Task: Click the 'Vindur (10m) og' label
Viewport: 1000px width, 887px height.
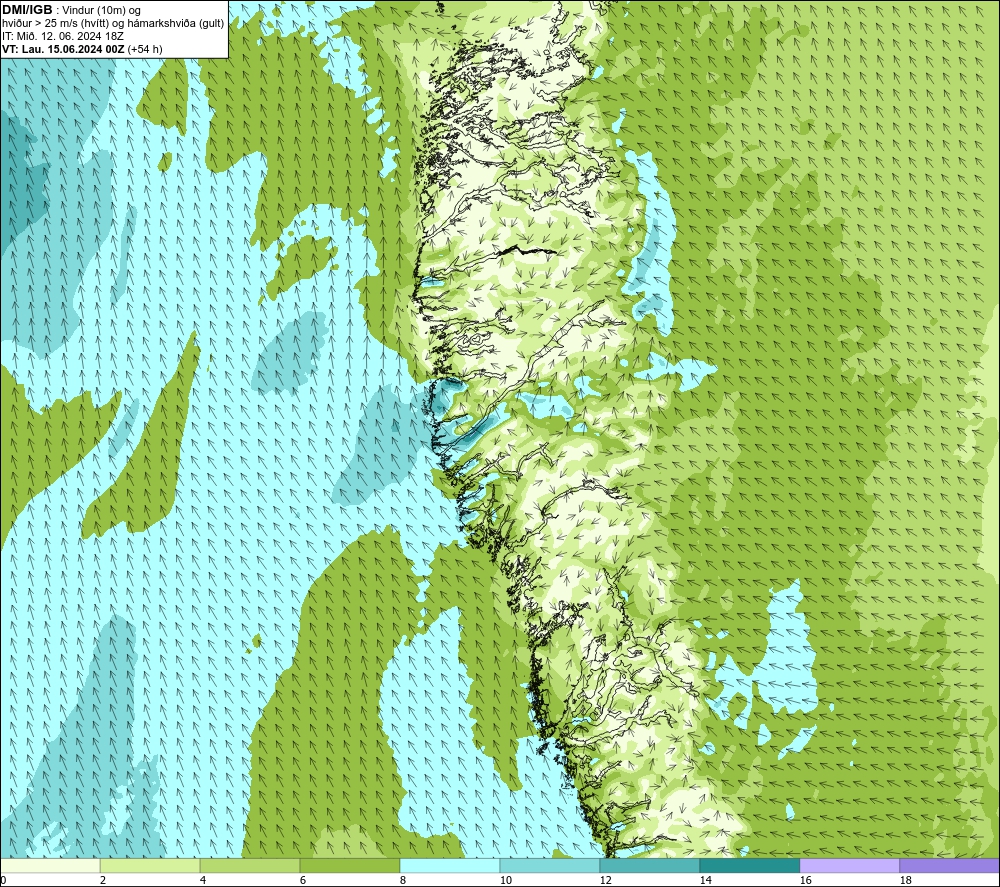Action: pyautogui.click(x=102, y=11)
